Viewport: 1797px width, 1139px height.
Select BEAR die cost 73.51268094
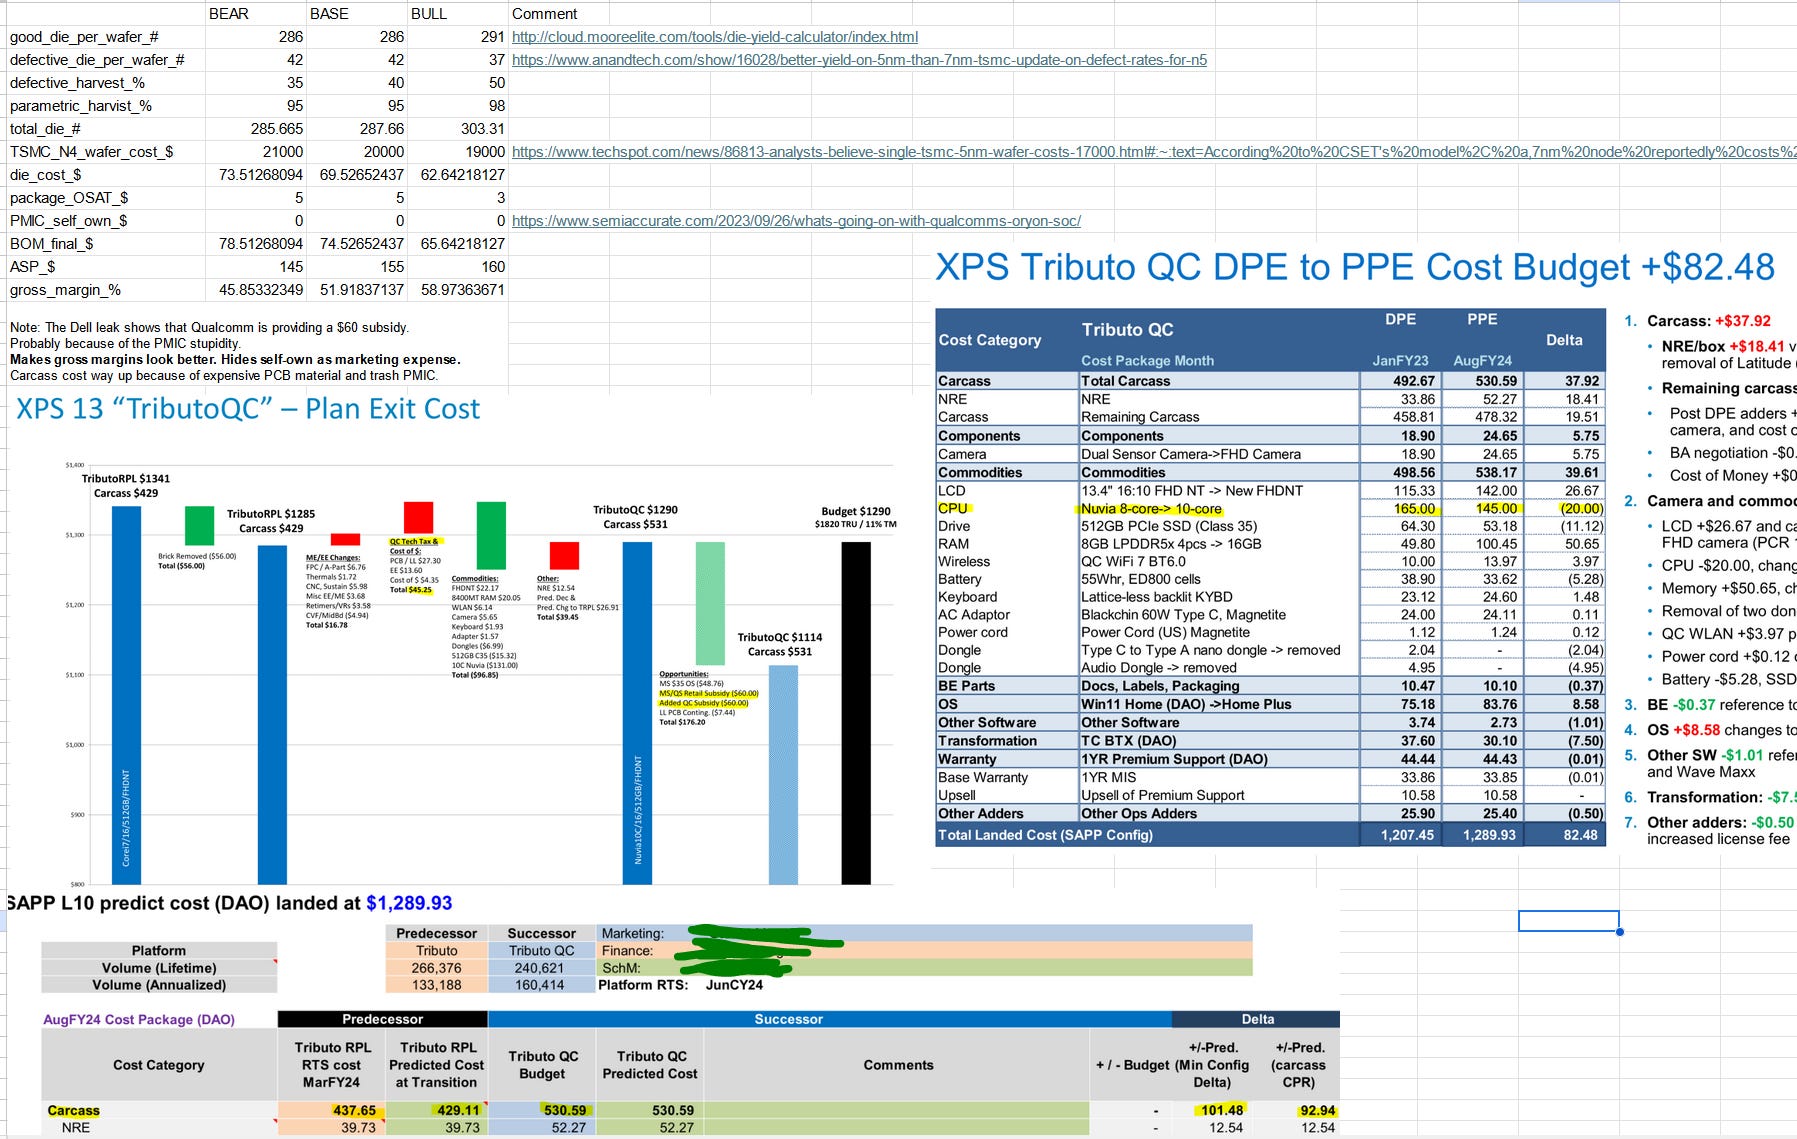point(261,175)
